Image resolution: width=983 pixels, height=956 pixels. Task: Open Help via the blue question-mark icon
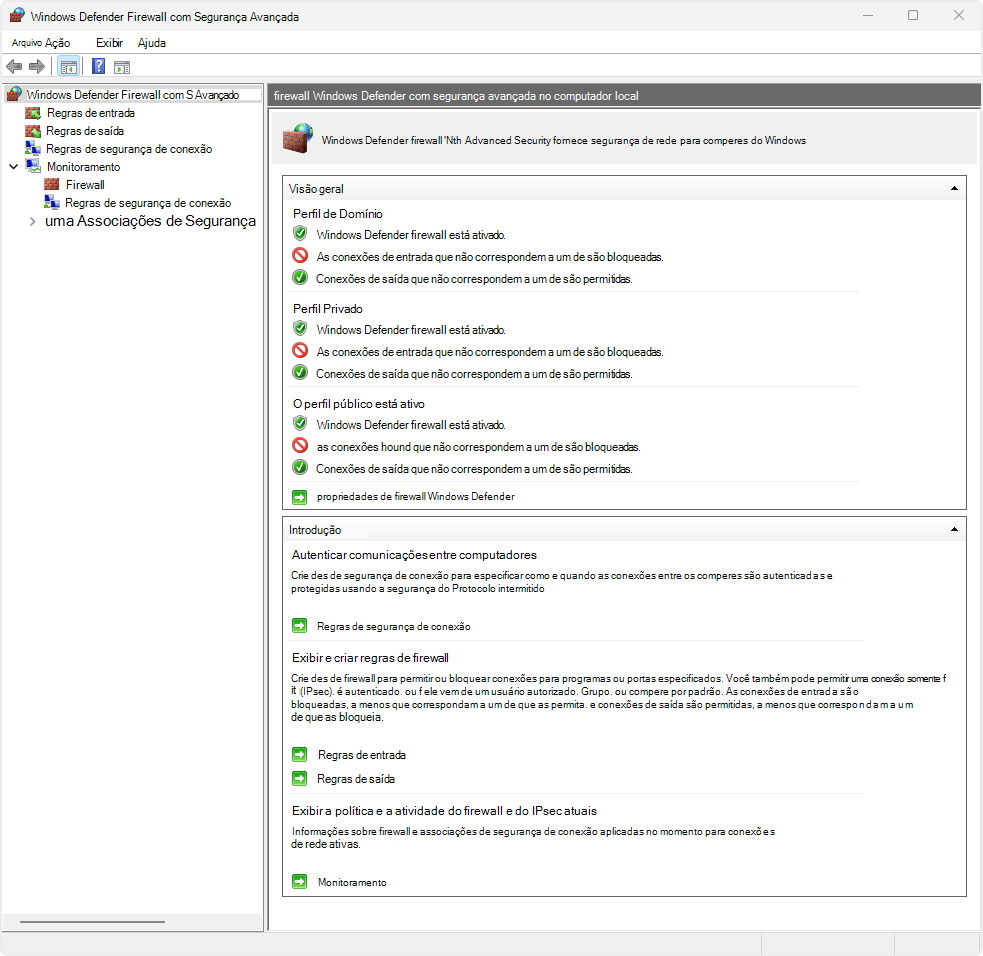tap(98, 66)
